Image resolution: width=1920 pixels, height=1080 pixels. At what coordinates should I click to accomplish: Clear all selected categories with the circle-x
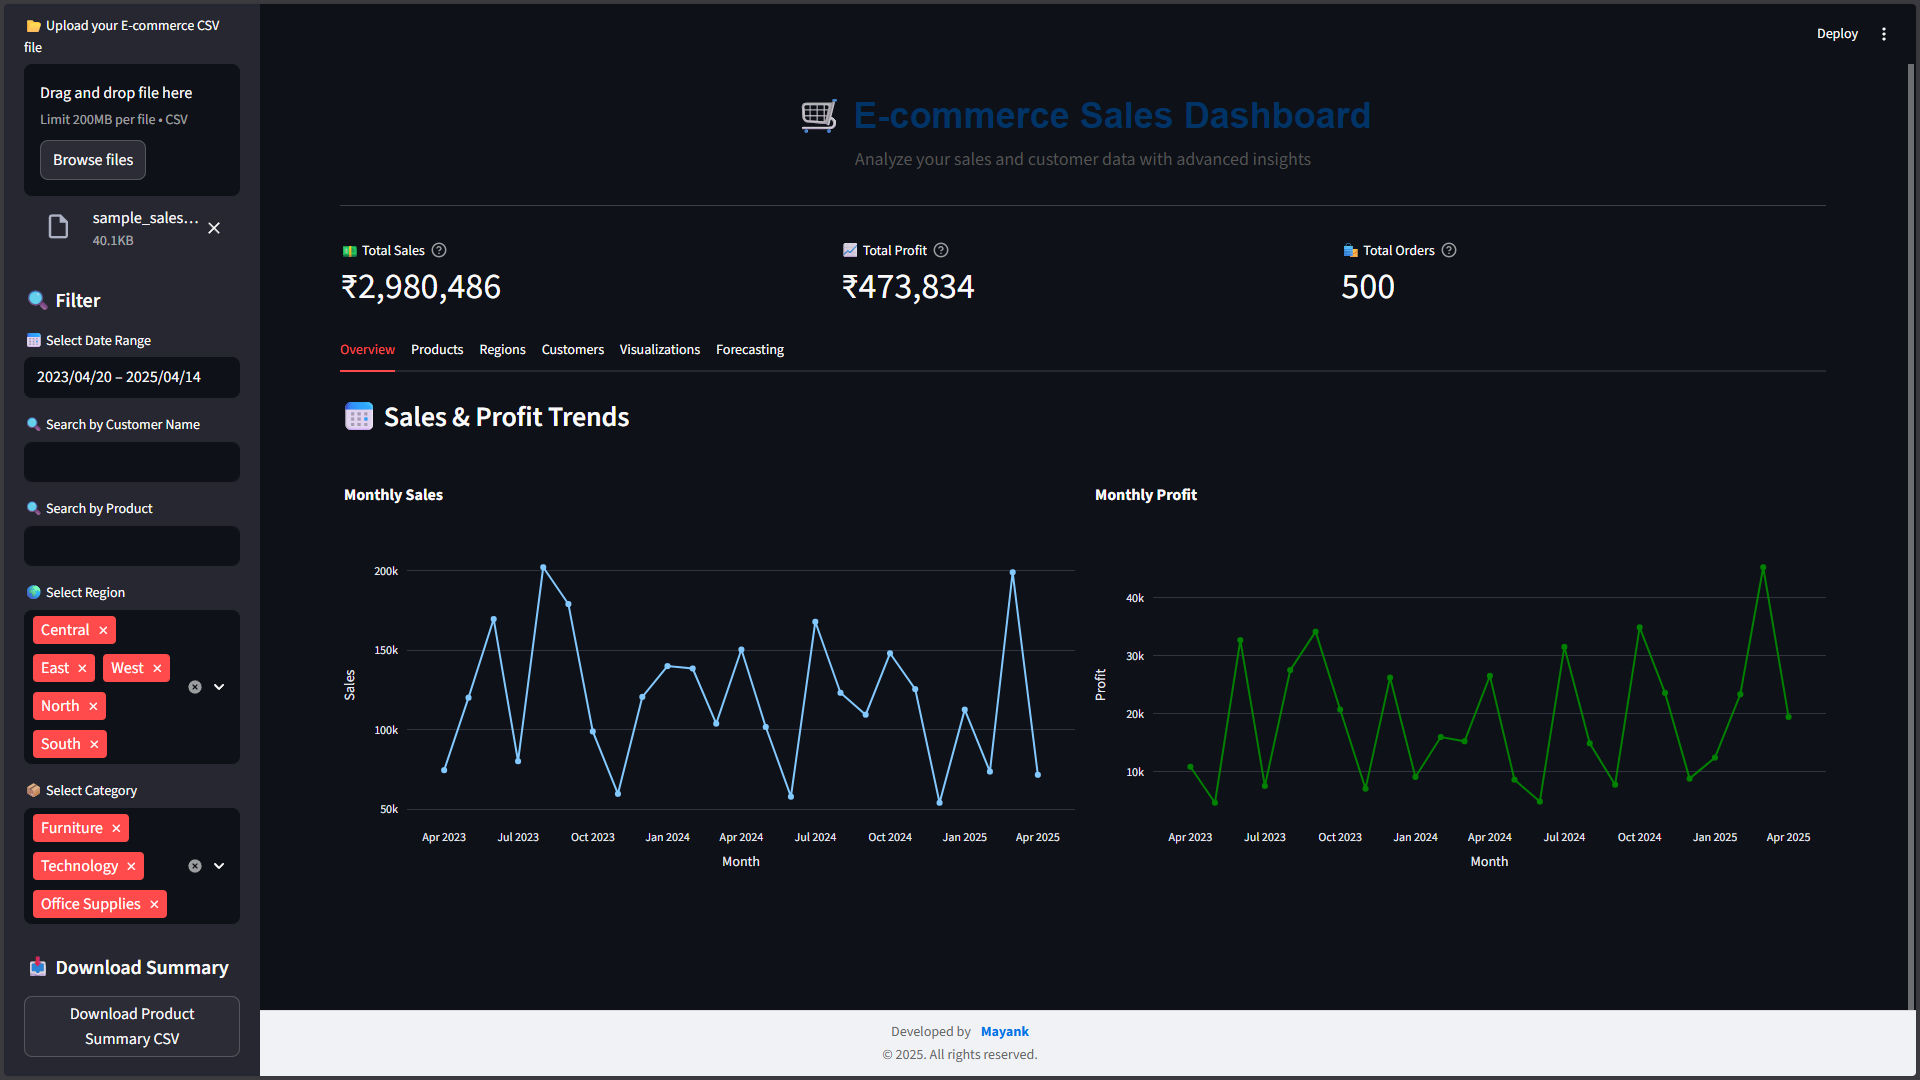pyautogui.click(x=195, y=866)
